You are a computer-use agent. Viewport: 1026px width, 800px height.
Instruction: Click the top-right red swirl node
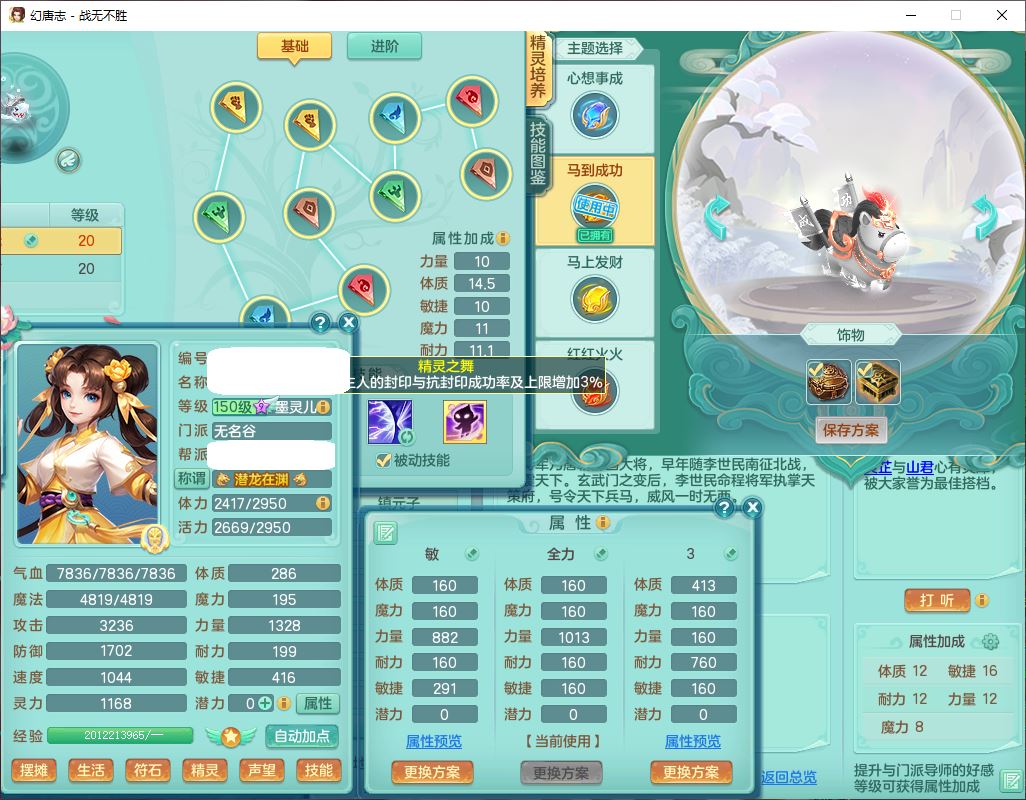tap(472, 101)
